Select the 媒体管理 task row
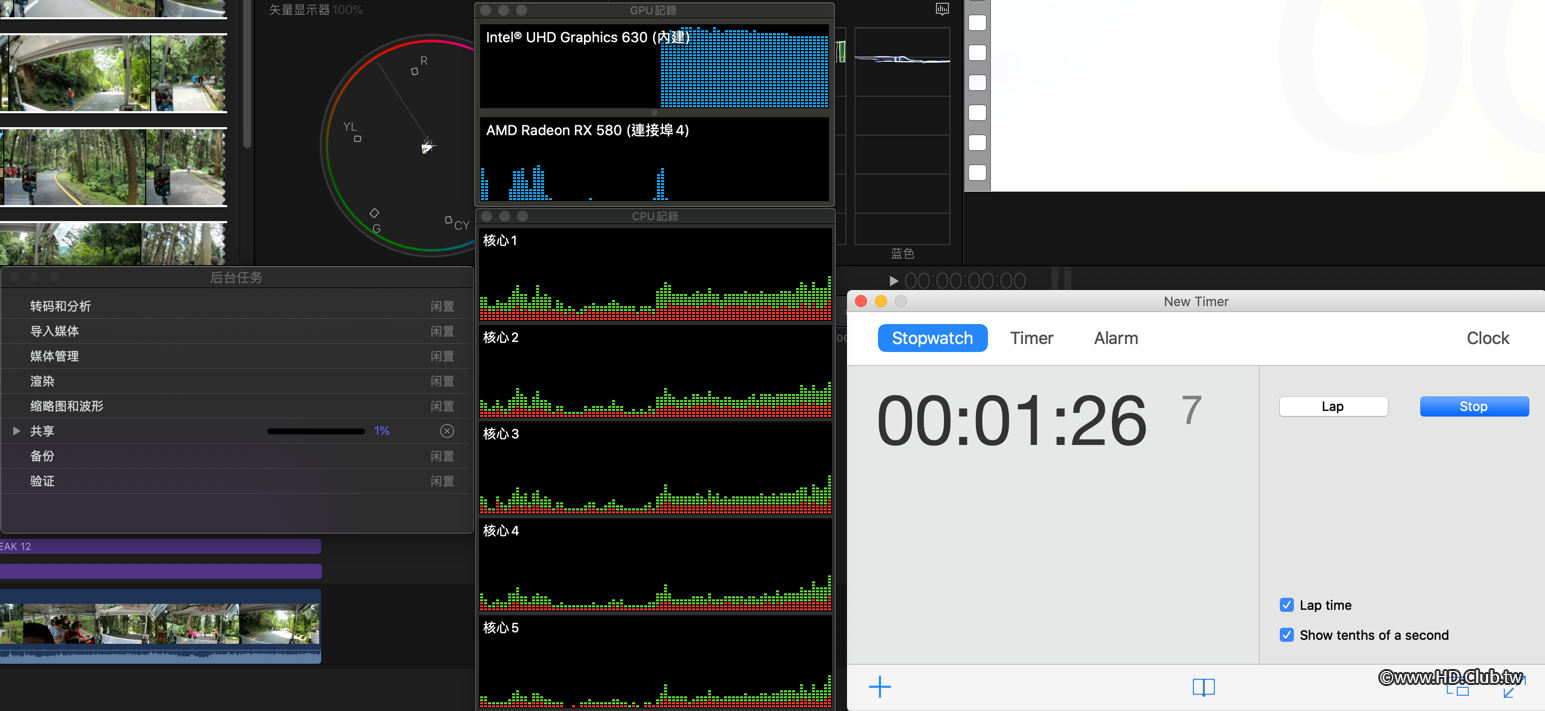The height and width of the screenshot is (711, 1545). tap(237, 356)
